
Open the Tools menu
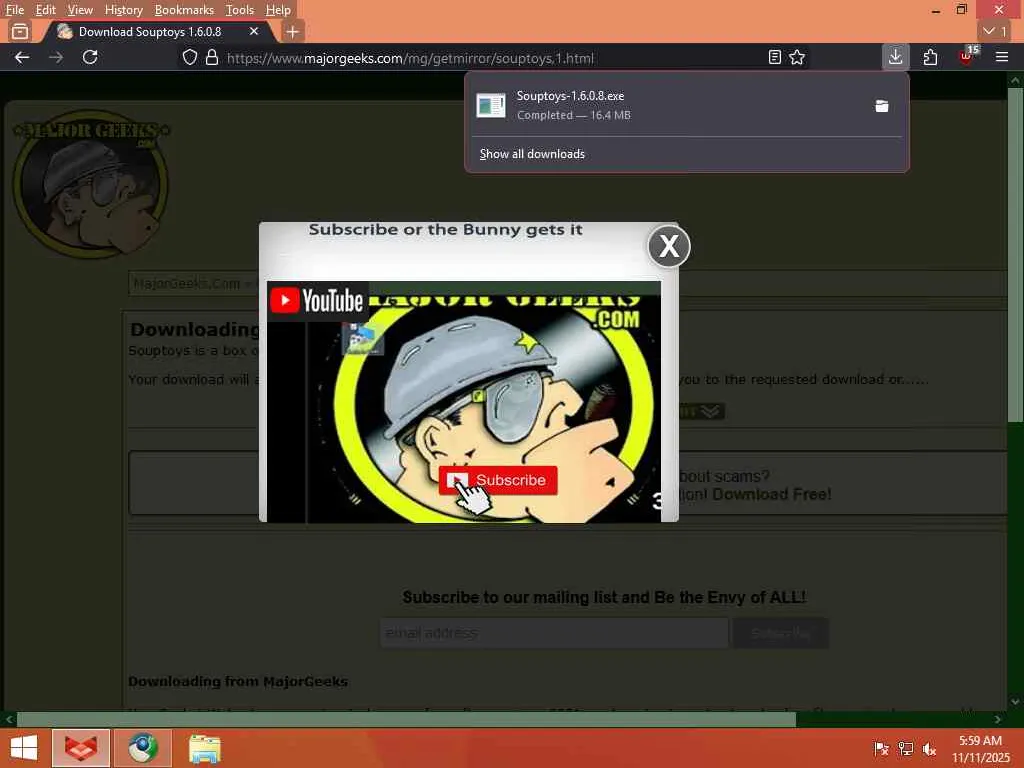pos(240,10)
